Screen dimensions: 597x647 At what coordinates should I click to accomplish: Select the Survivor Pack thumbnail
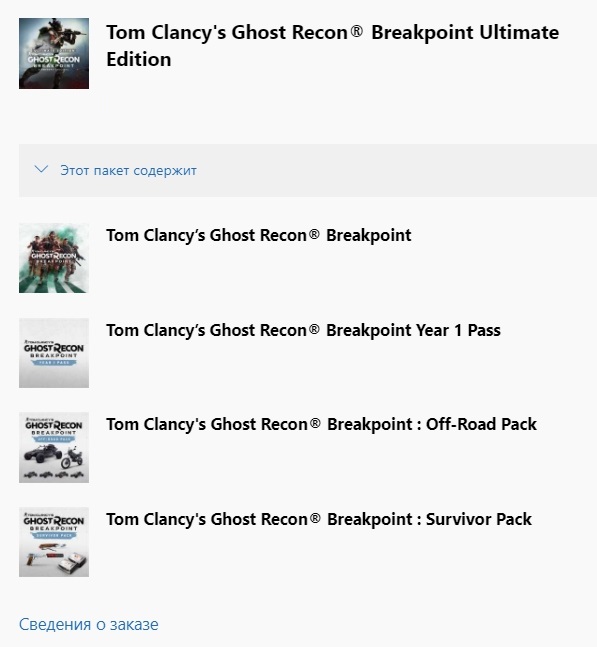(54, 542)
